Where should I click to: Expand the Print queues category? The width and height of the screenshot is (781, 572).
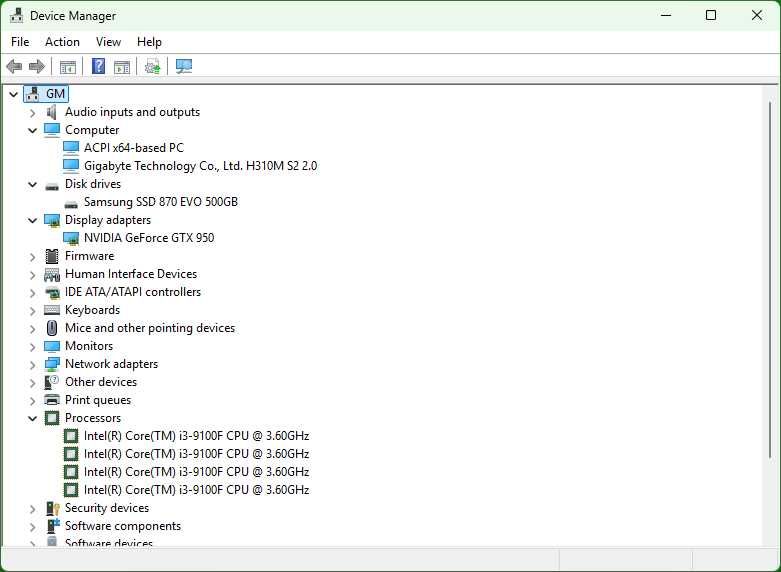point(32,401)
